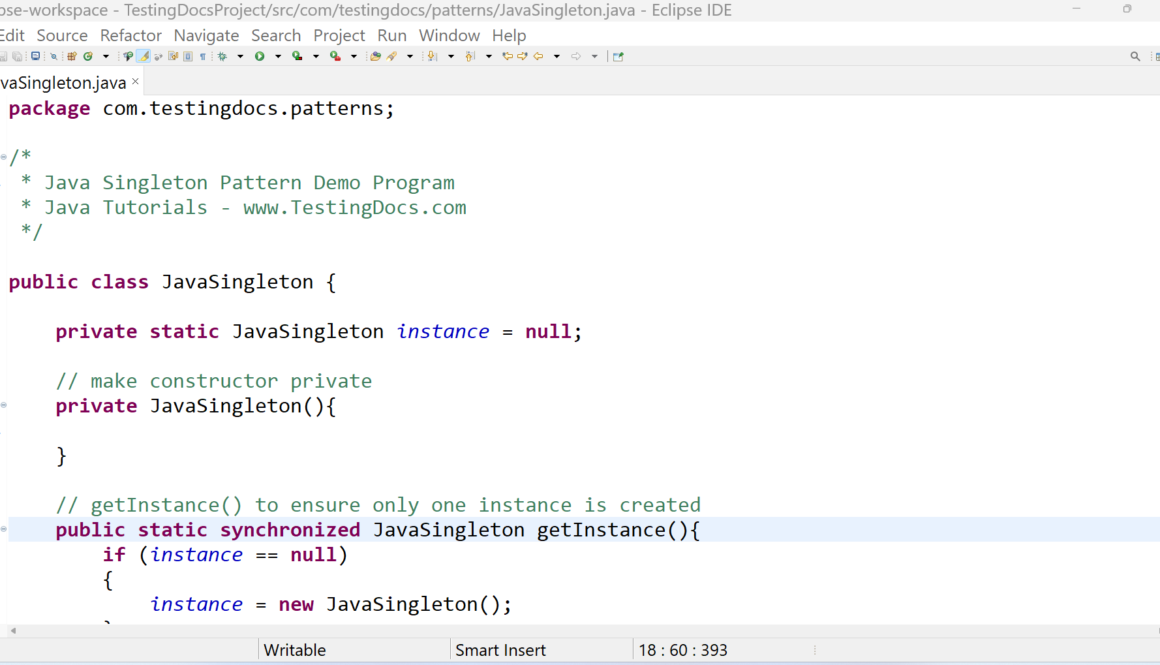Click the New Java Class icon
Image resolution: width=1160 pixels, height=665 pixels.
click(88, 57)
